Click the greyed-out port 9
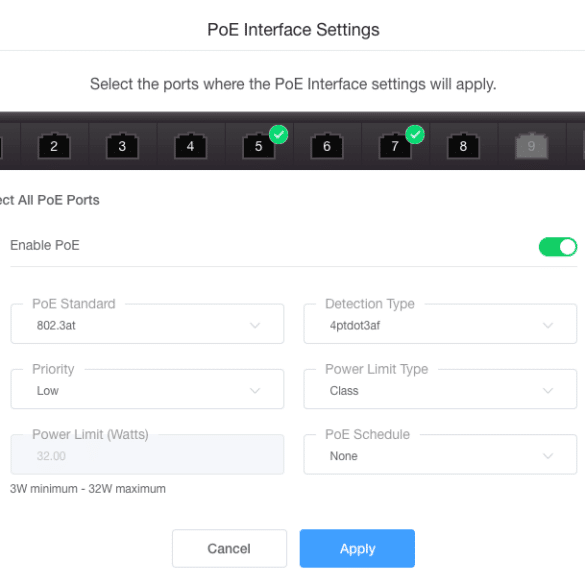 pos(532,146)
